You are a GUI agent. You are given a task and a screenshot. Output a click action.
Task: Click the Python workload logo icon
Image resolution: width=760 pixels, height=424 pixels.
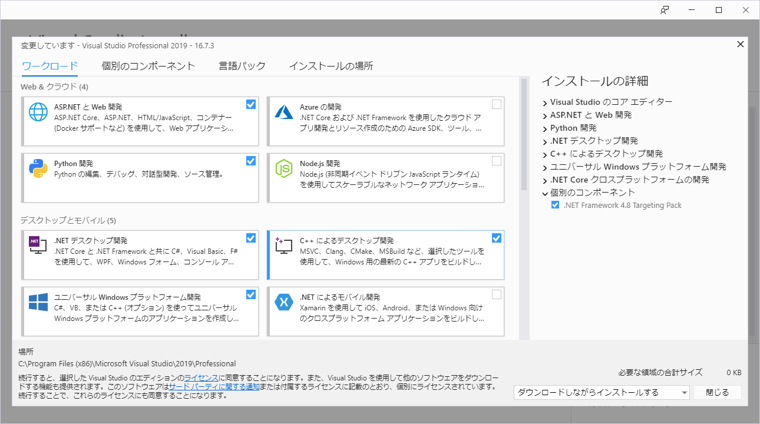[x=38, y=169]
